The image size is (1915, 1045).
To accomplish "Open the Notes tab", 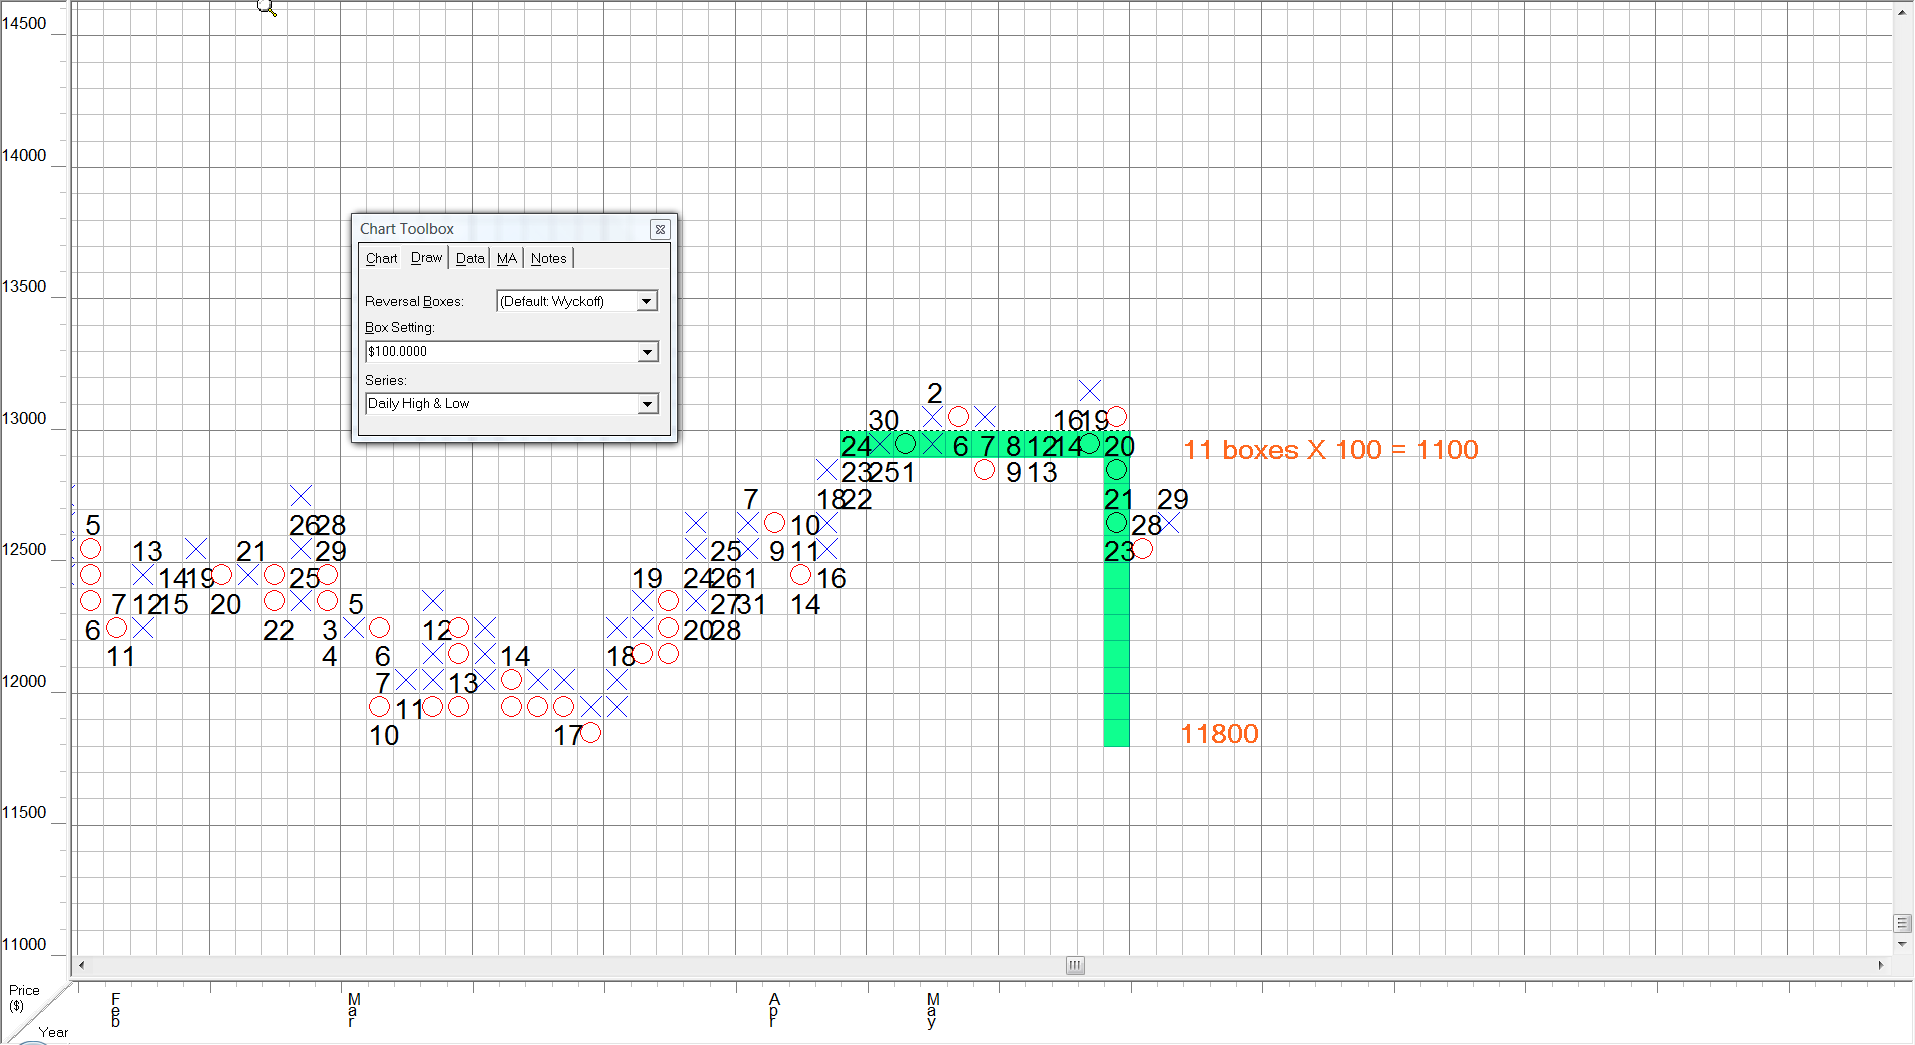I will tap(548, 258).
